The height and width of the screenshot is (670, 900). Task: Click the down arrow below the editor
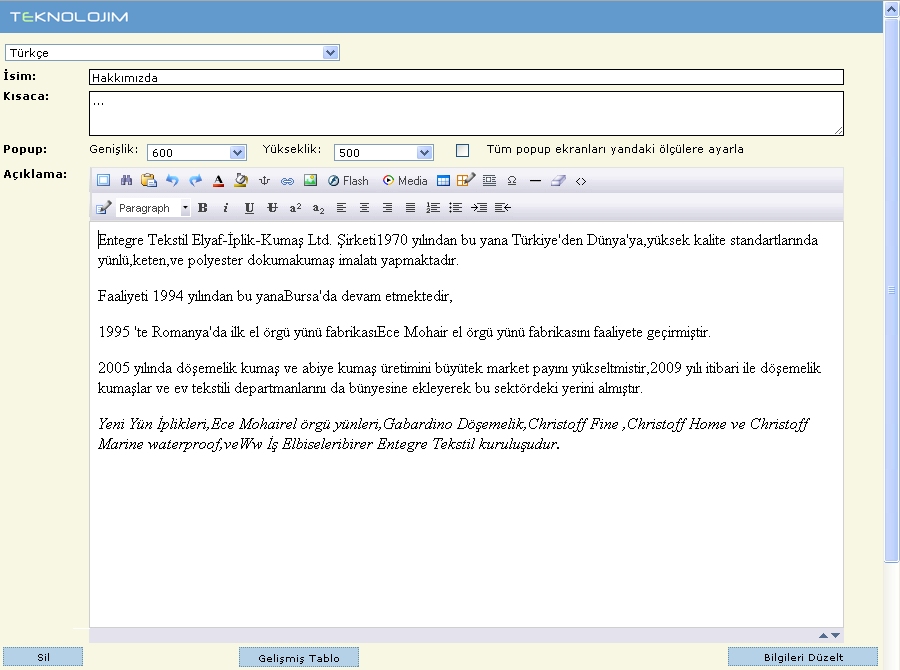pyautogui.click(x=835, y=635)
